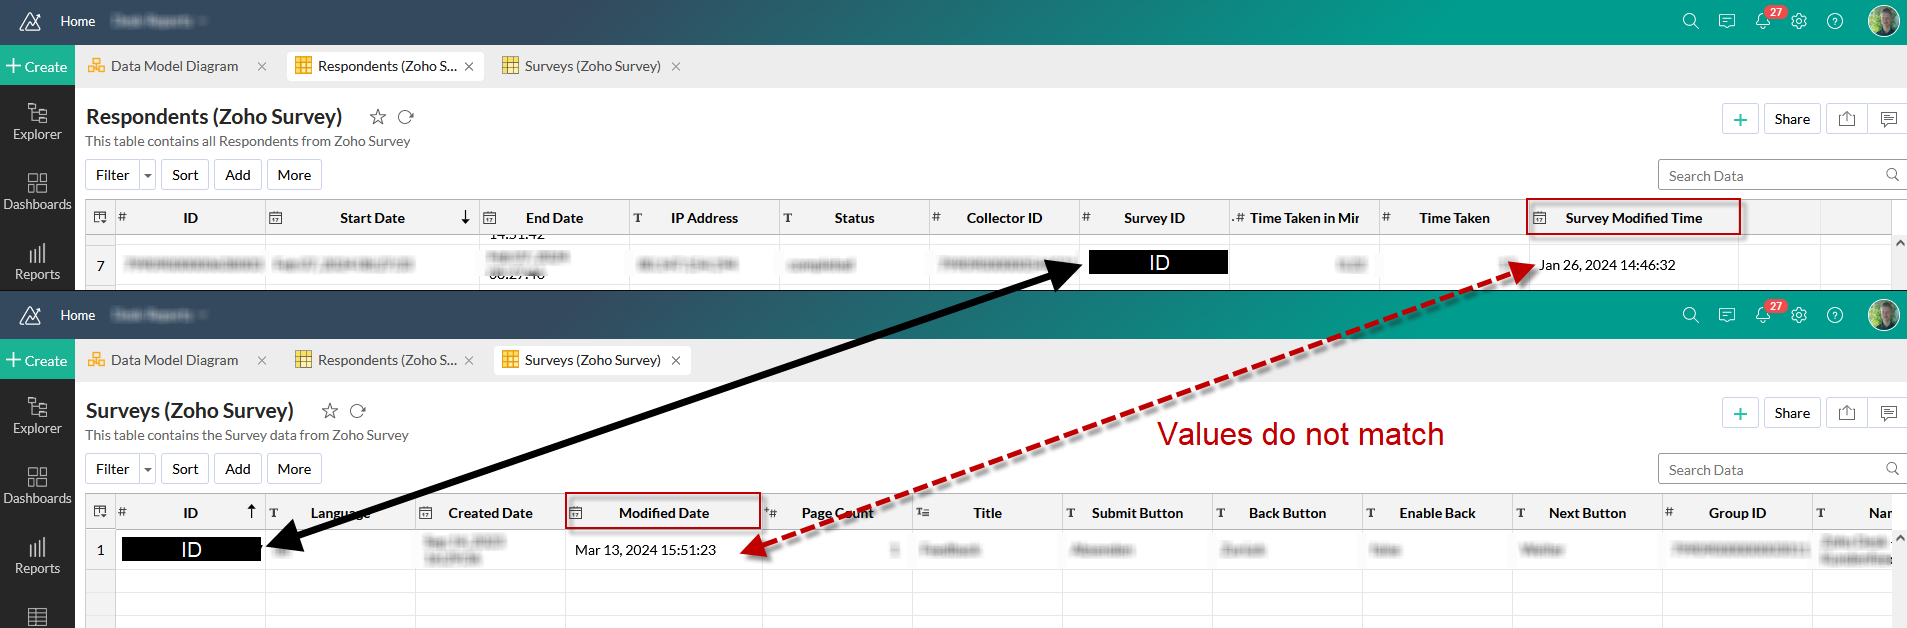Click refresh icon next to Surveys (Zoho Survey) title

tap(358, 411)
